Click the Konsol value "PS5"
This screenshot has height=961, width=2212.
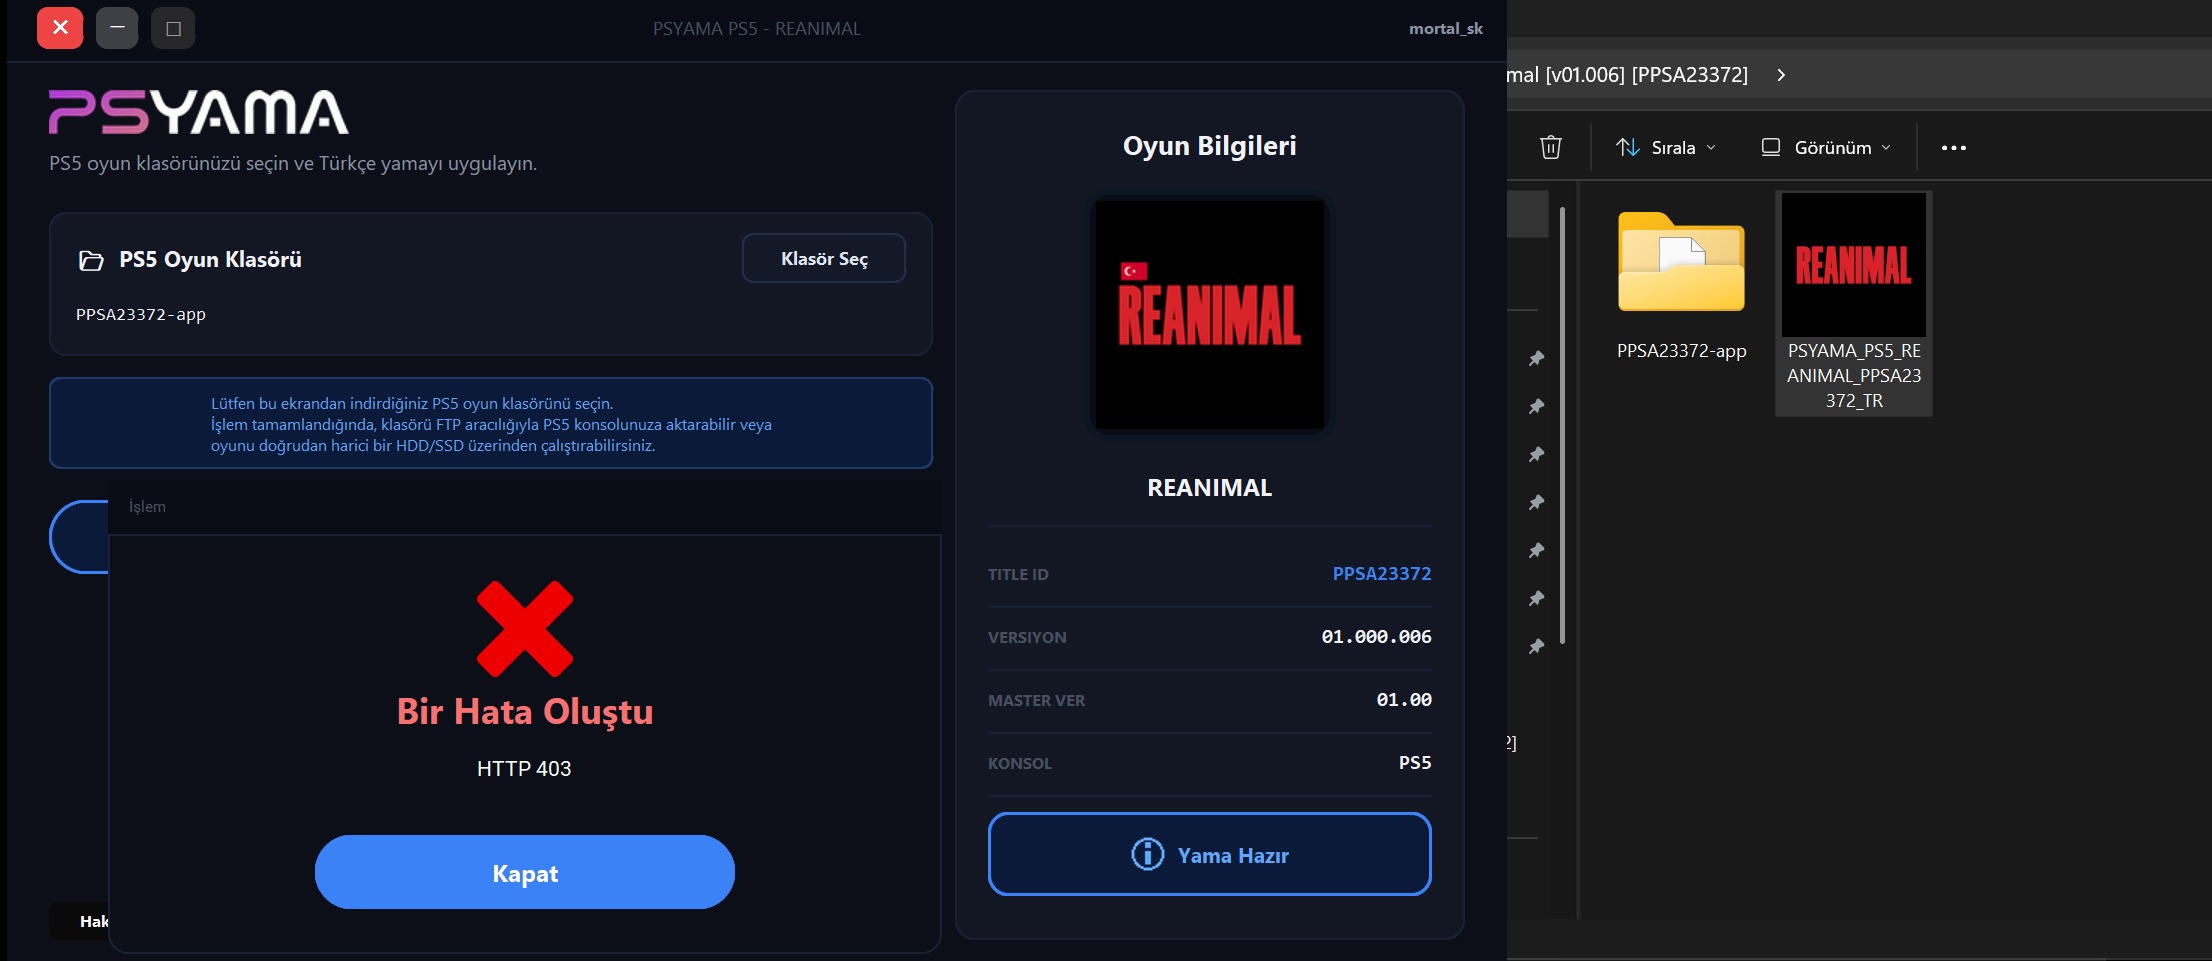[1415, 762]
